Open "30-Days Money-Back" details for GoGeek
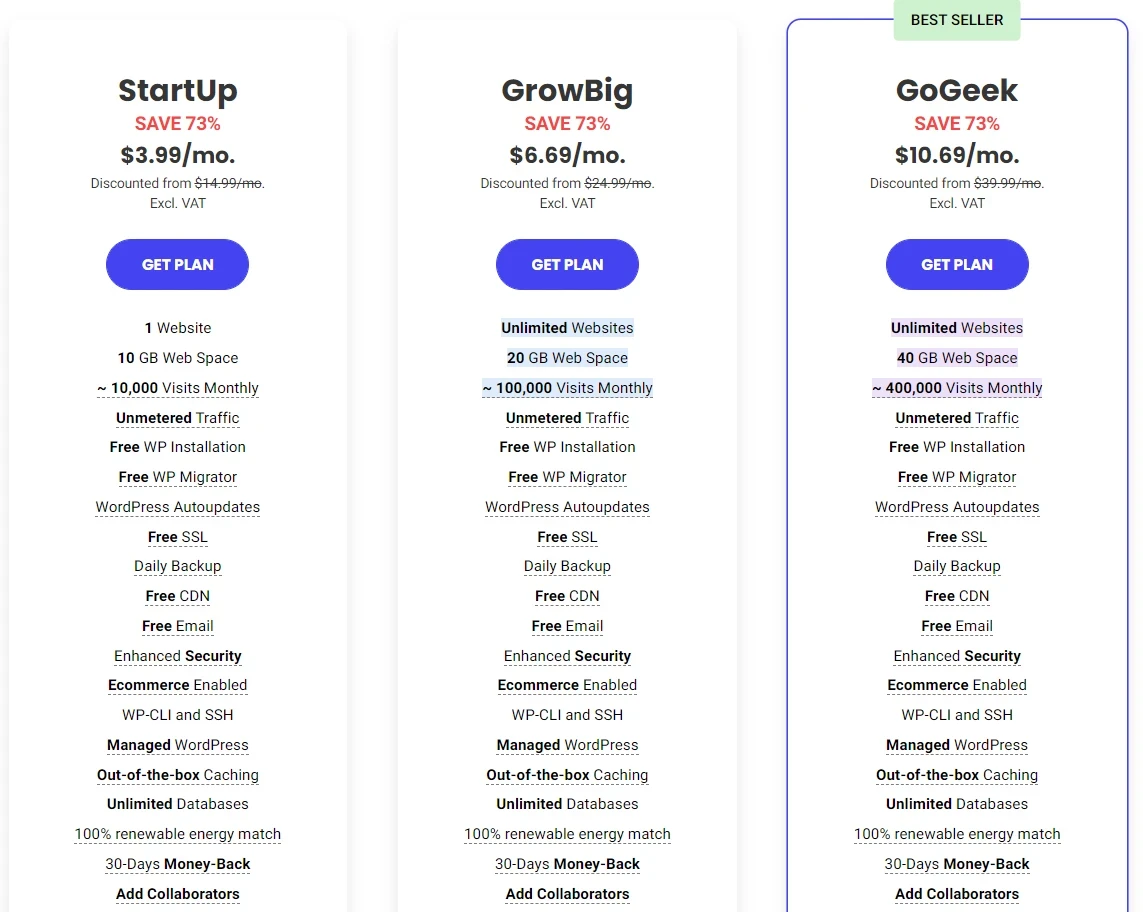 pos(957,864)
